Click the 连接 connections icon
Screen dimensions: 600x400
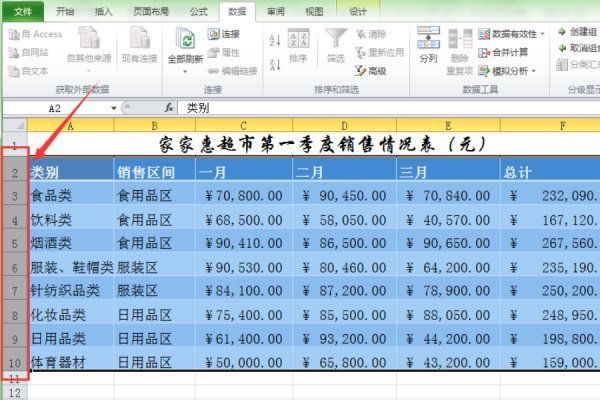tap(213, 34)
